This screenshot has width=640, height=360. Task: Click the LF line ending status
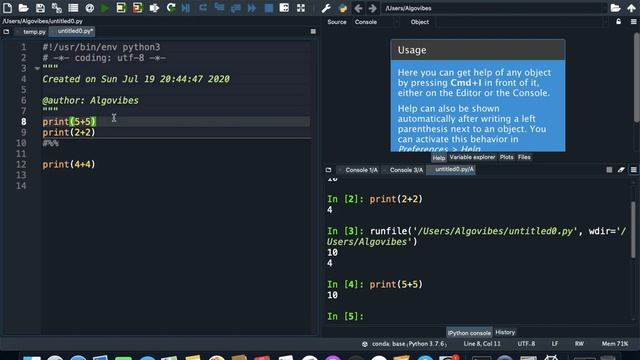pyautogui.click(x=555, y=344)
